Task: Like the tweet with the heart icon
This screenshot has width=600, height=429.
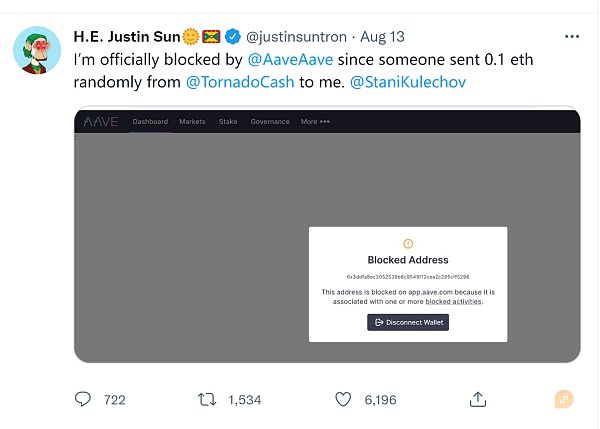Action: click(343, 399)
